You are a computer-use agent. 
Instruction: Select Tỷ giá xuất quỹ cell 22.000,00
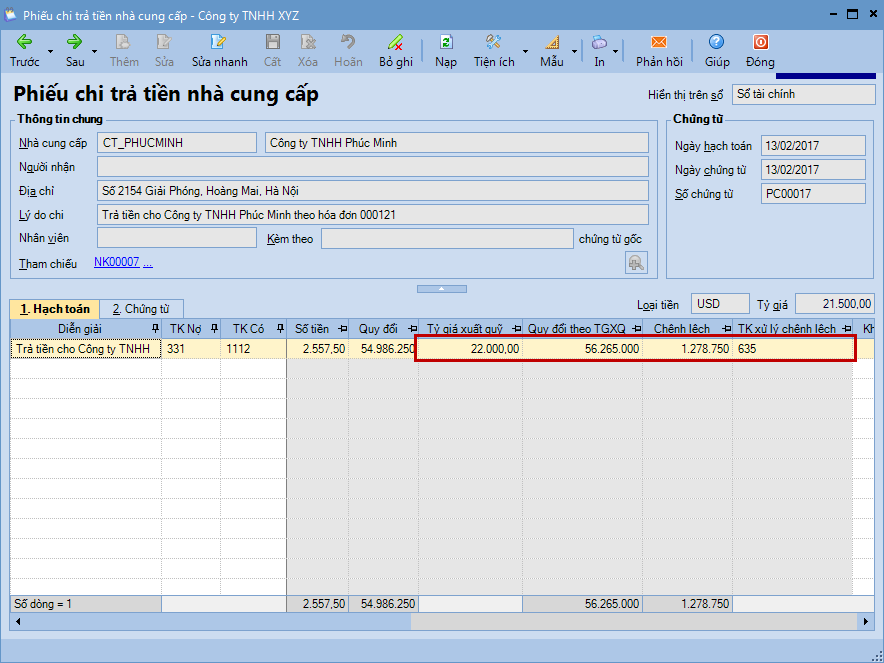470,349
